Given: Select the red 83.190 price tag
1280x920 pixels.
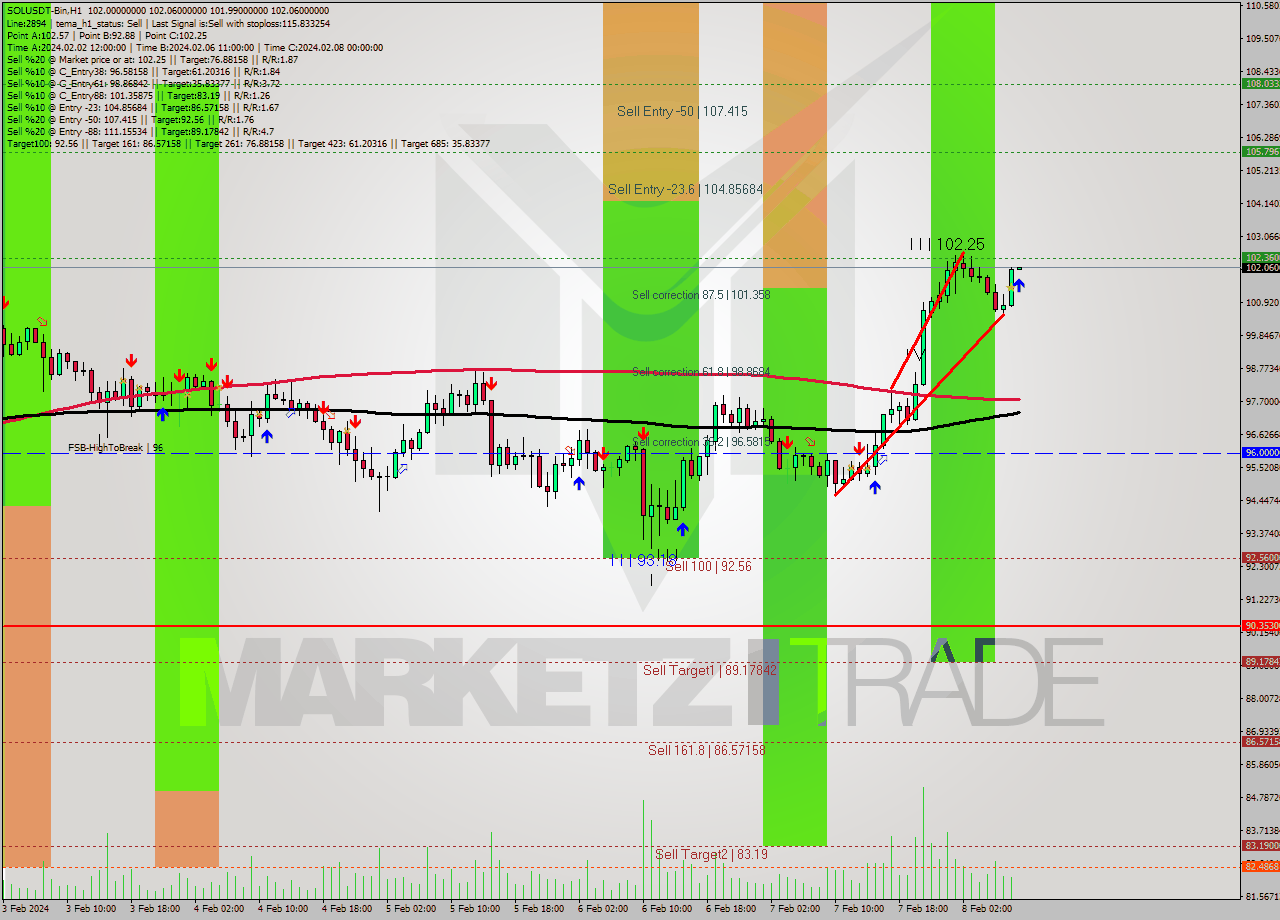Looking at the screenshot, I should pos(1261,845).
